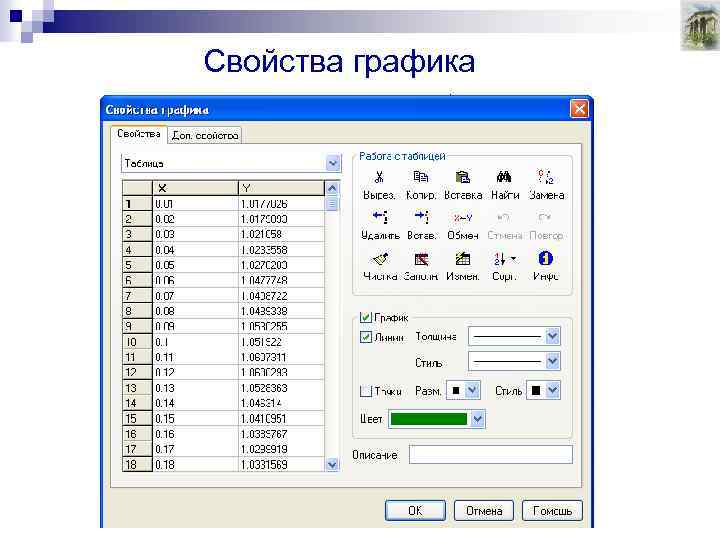Screen dimensions: 720x540
Task: Click the Отмена undo icon in the table tools
Action: (x=504, y=217)
